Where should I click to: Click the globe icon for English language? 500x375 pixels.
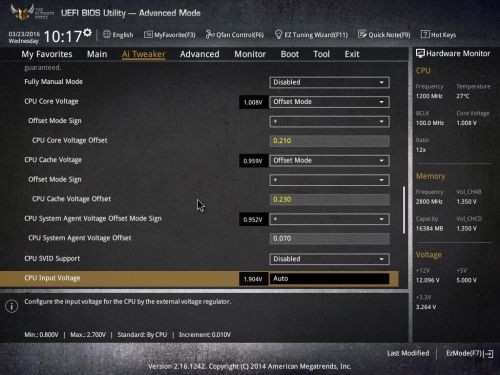[107, 34]
